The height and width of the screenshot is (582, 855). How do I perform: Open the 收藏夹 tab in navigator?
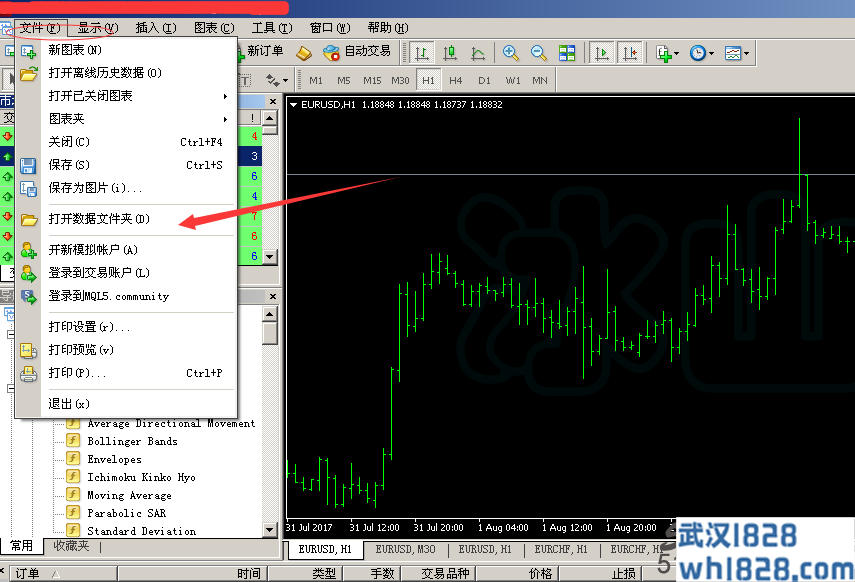(71, 546)
